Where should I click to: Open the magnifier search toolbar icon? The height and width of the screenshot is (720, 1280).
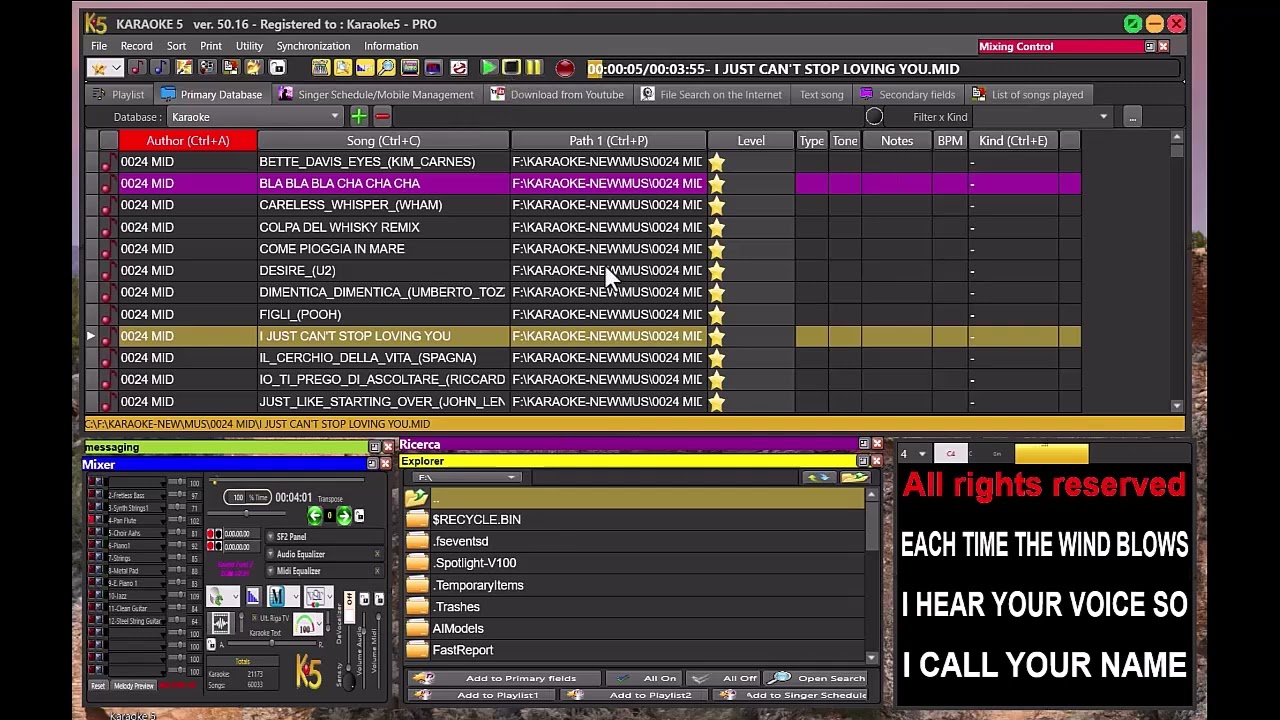(386, 68)
